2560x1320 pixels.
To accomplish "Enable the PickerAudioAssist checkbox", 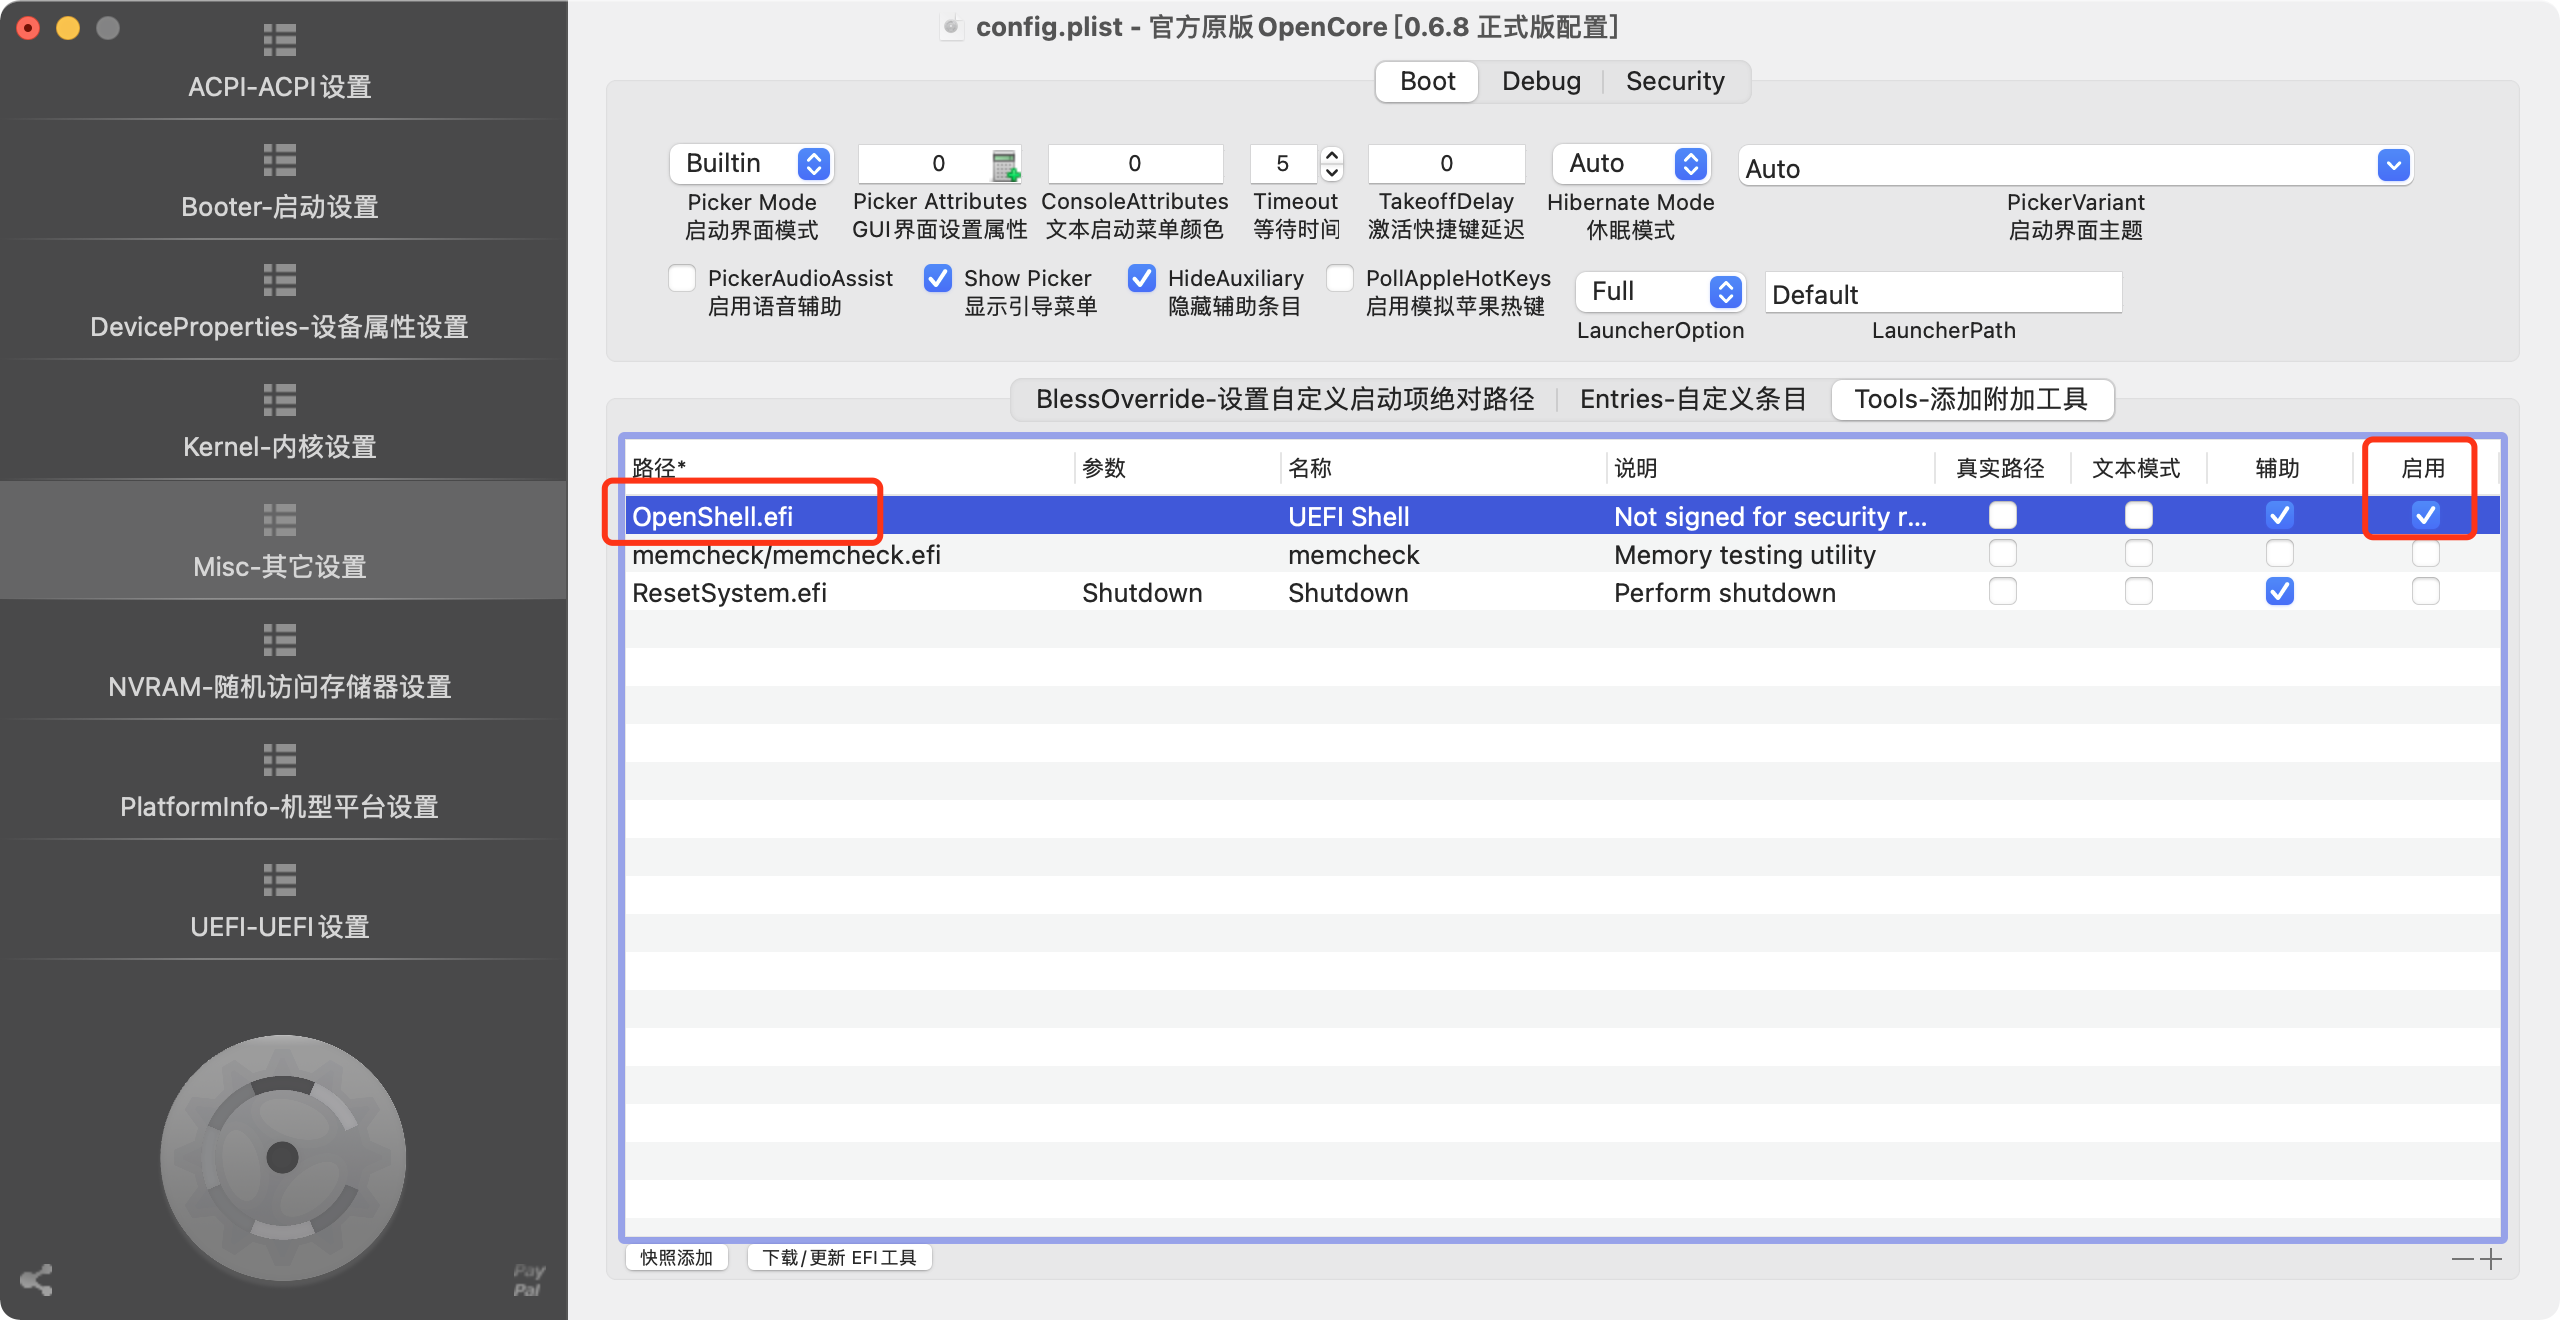I will click(682, 278).
